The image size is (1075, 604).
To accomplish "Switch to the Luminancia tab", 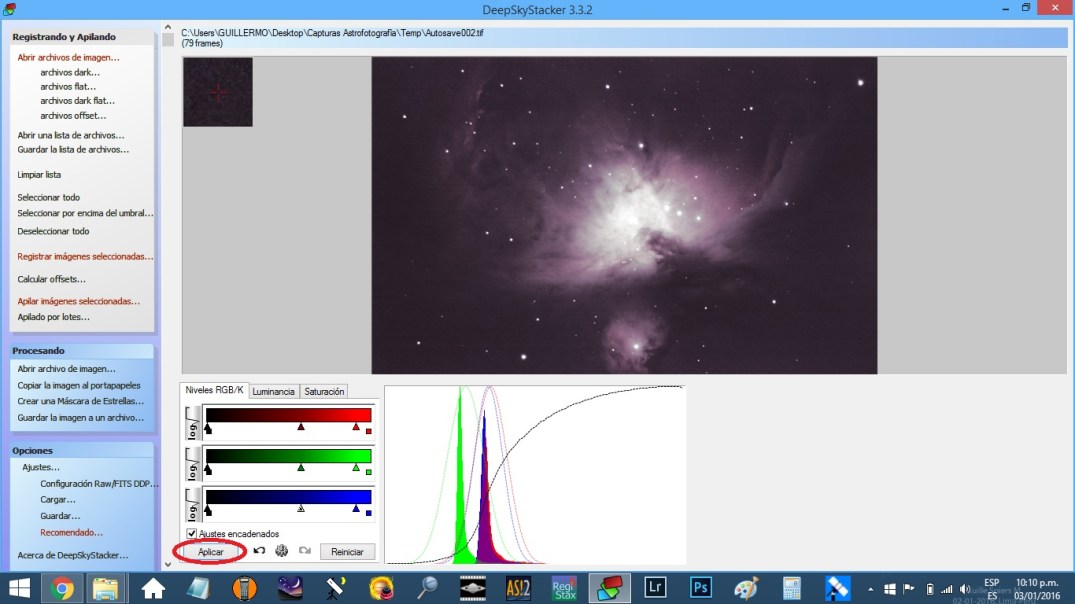I will pos(274,391).
